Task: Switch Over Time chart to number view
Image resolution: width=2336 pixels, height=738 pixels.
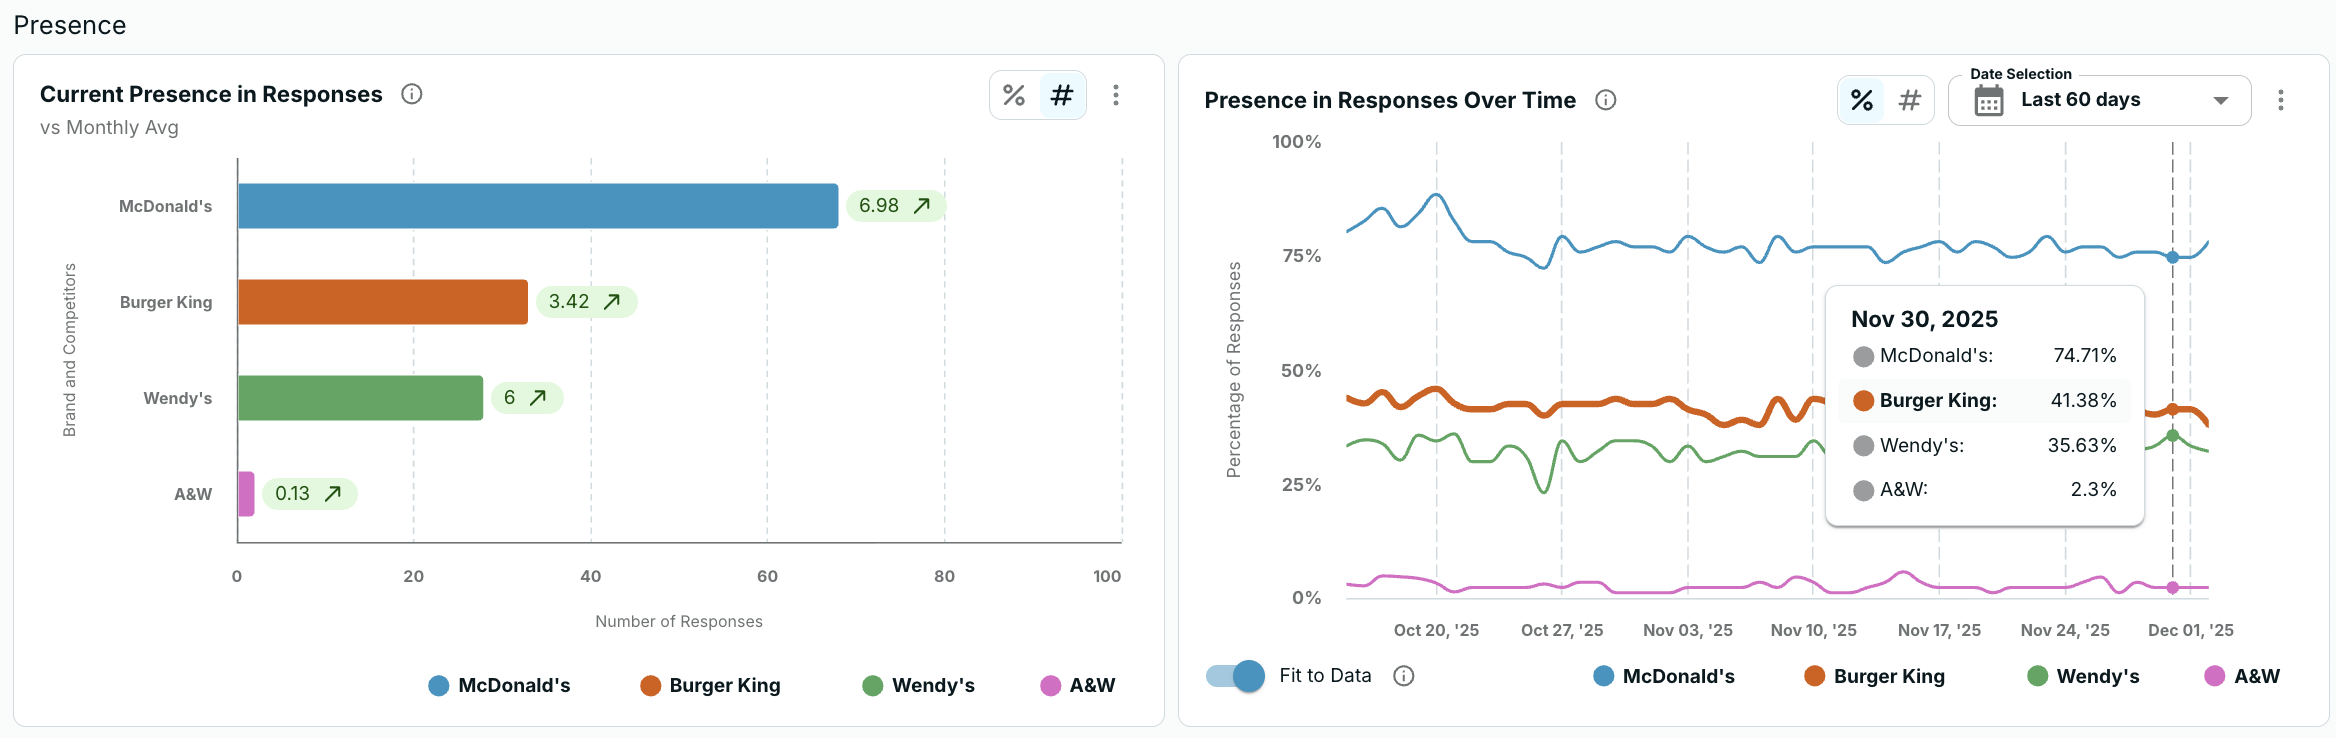Action: coord(1910,100)
